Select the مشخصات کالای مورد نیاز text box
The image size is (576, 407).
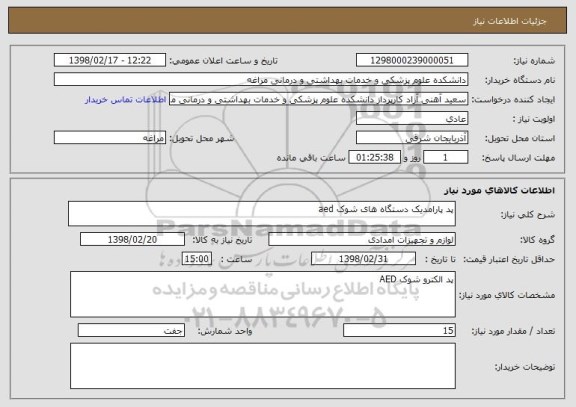pos(263,294)
